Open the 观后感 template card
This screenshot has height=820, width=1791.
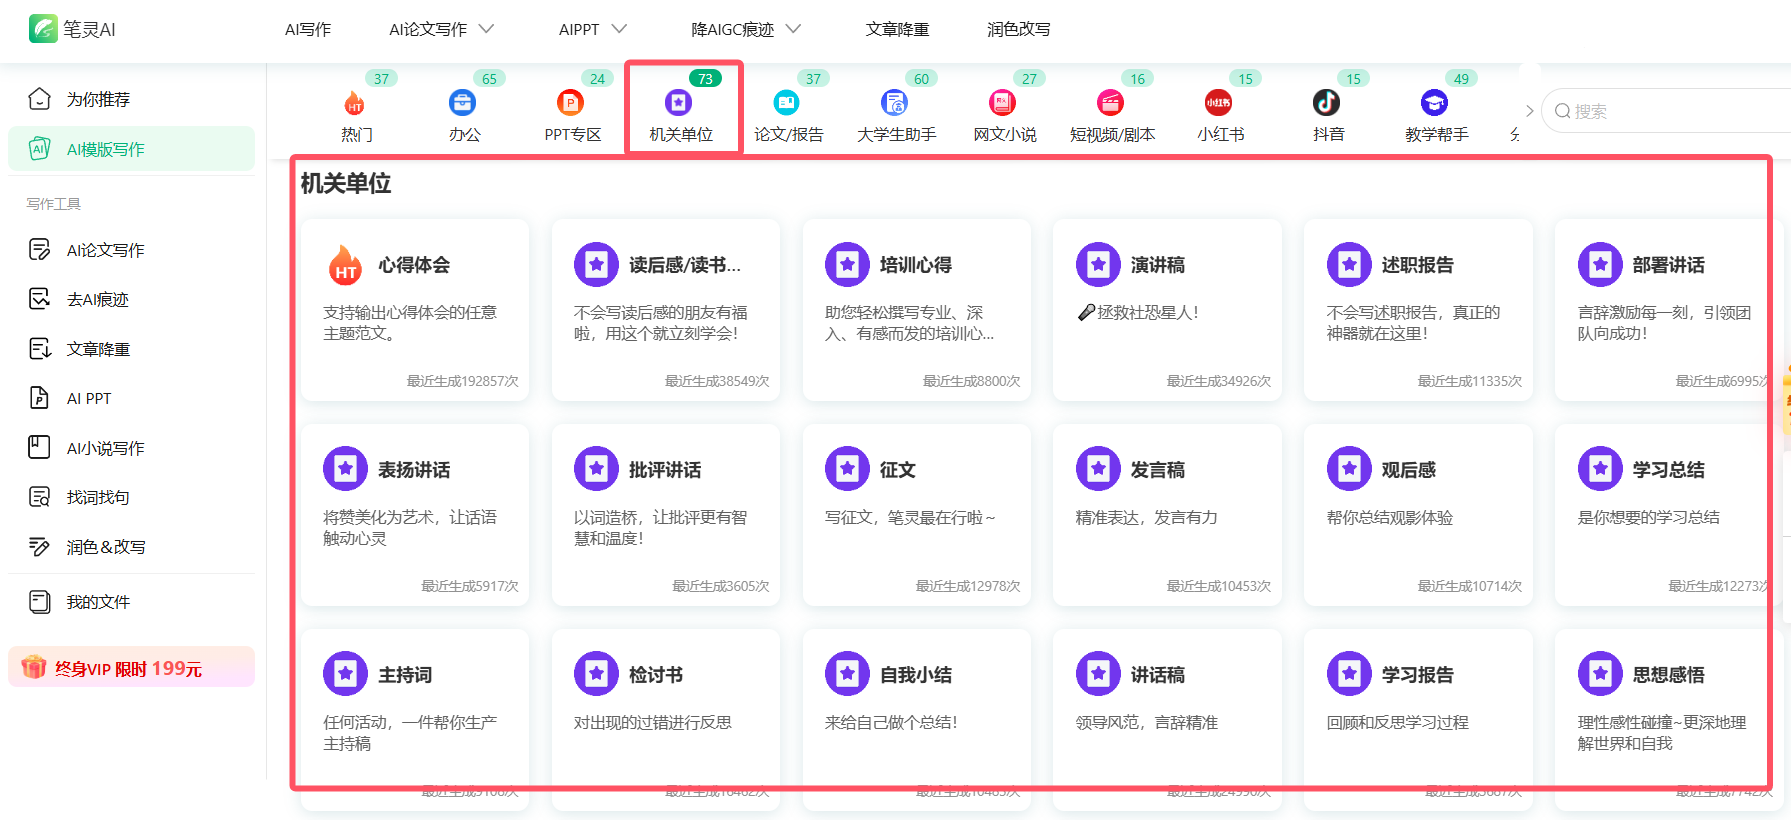point(1418,515)
